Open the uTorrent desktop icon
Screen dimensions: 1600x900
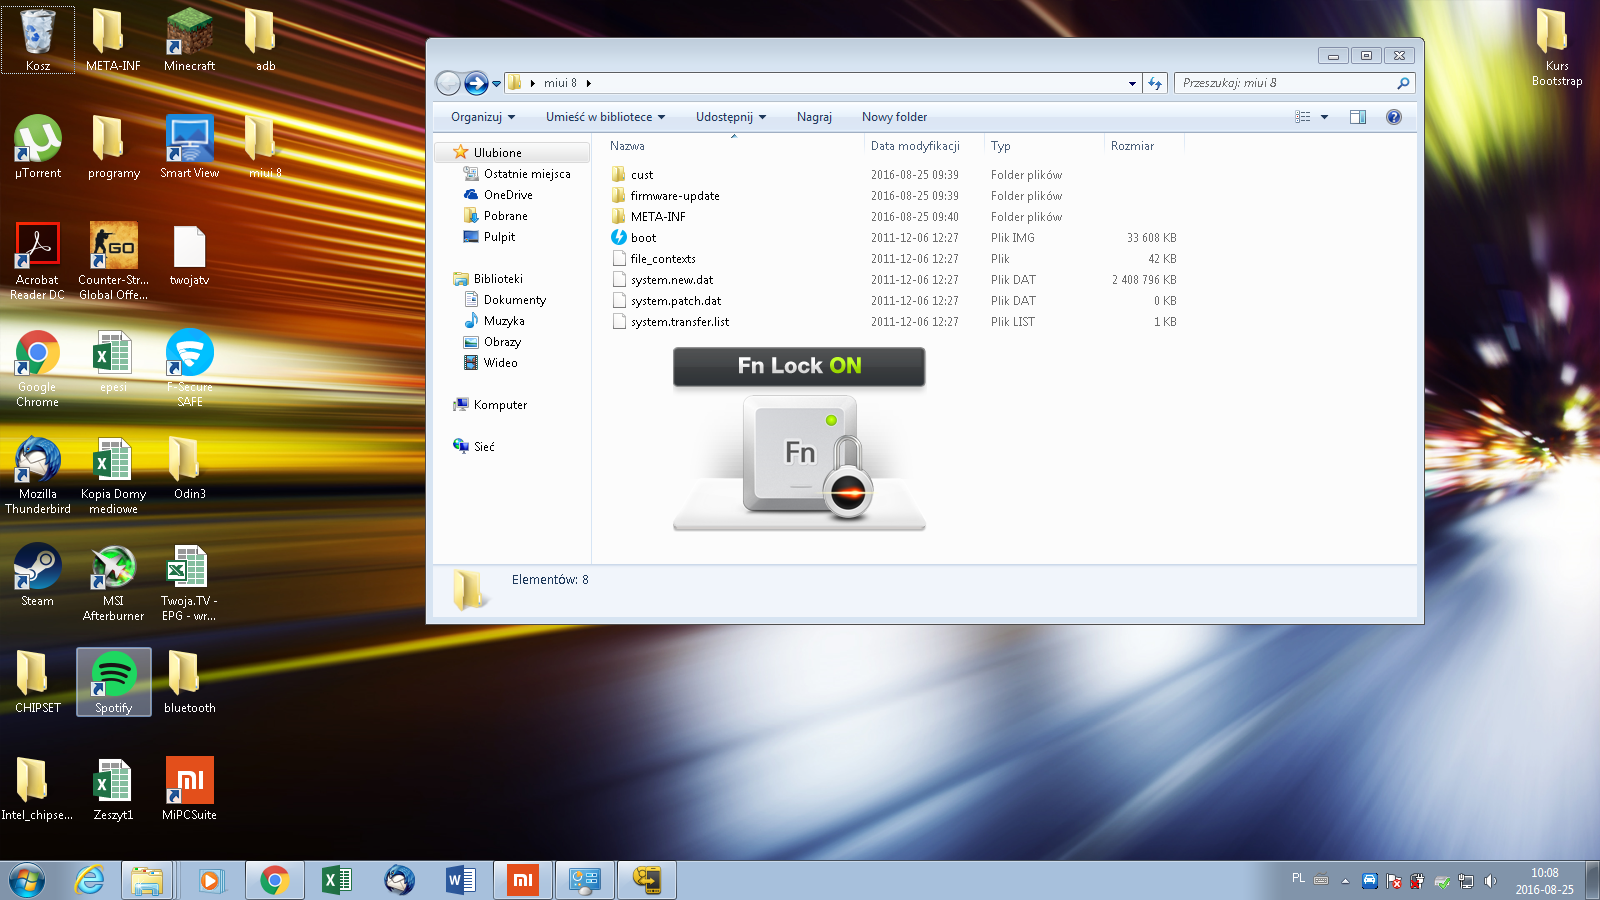tap(37, 146)
